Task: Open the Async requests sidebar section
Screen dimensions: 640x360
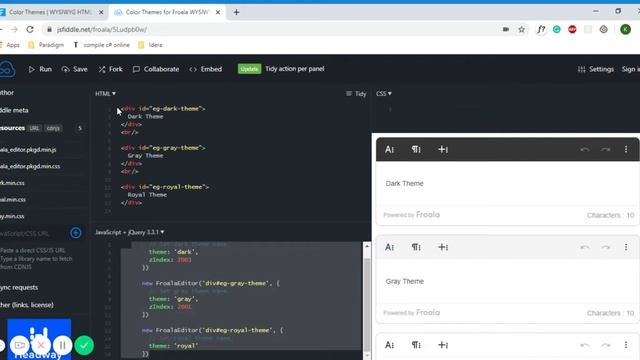Action: 19,287
